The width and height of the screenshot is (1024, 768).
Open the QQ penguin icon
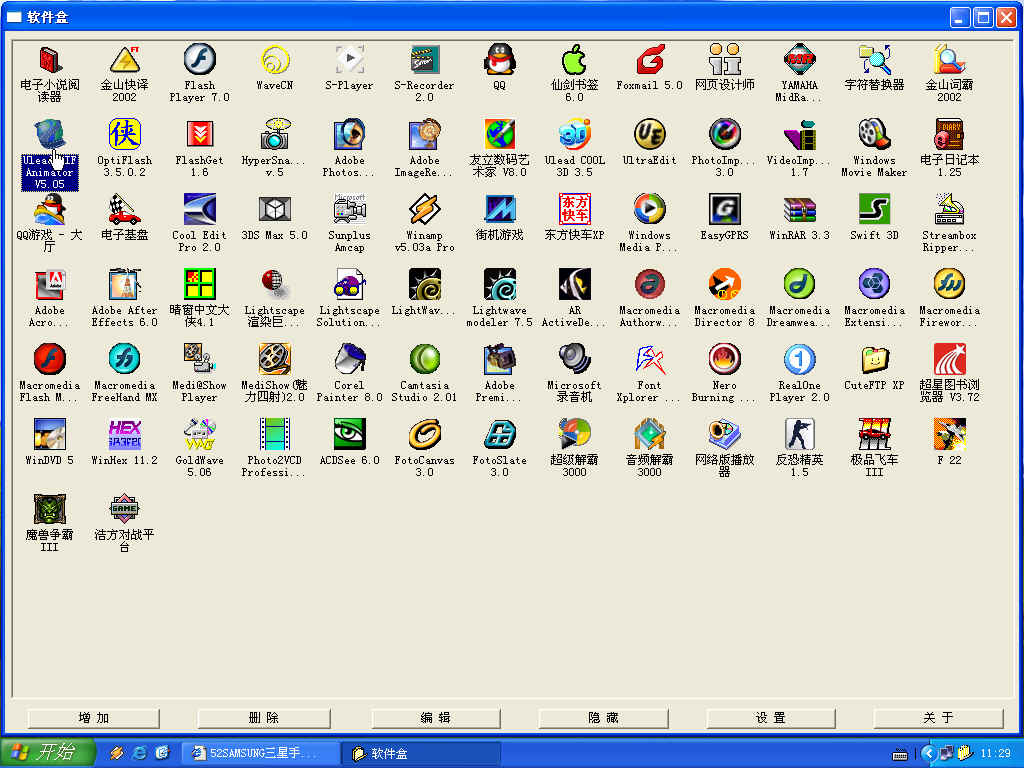coord(499,60)
